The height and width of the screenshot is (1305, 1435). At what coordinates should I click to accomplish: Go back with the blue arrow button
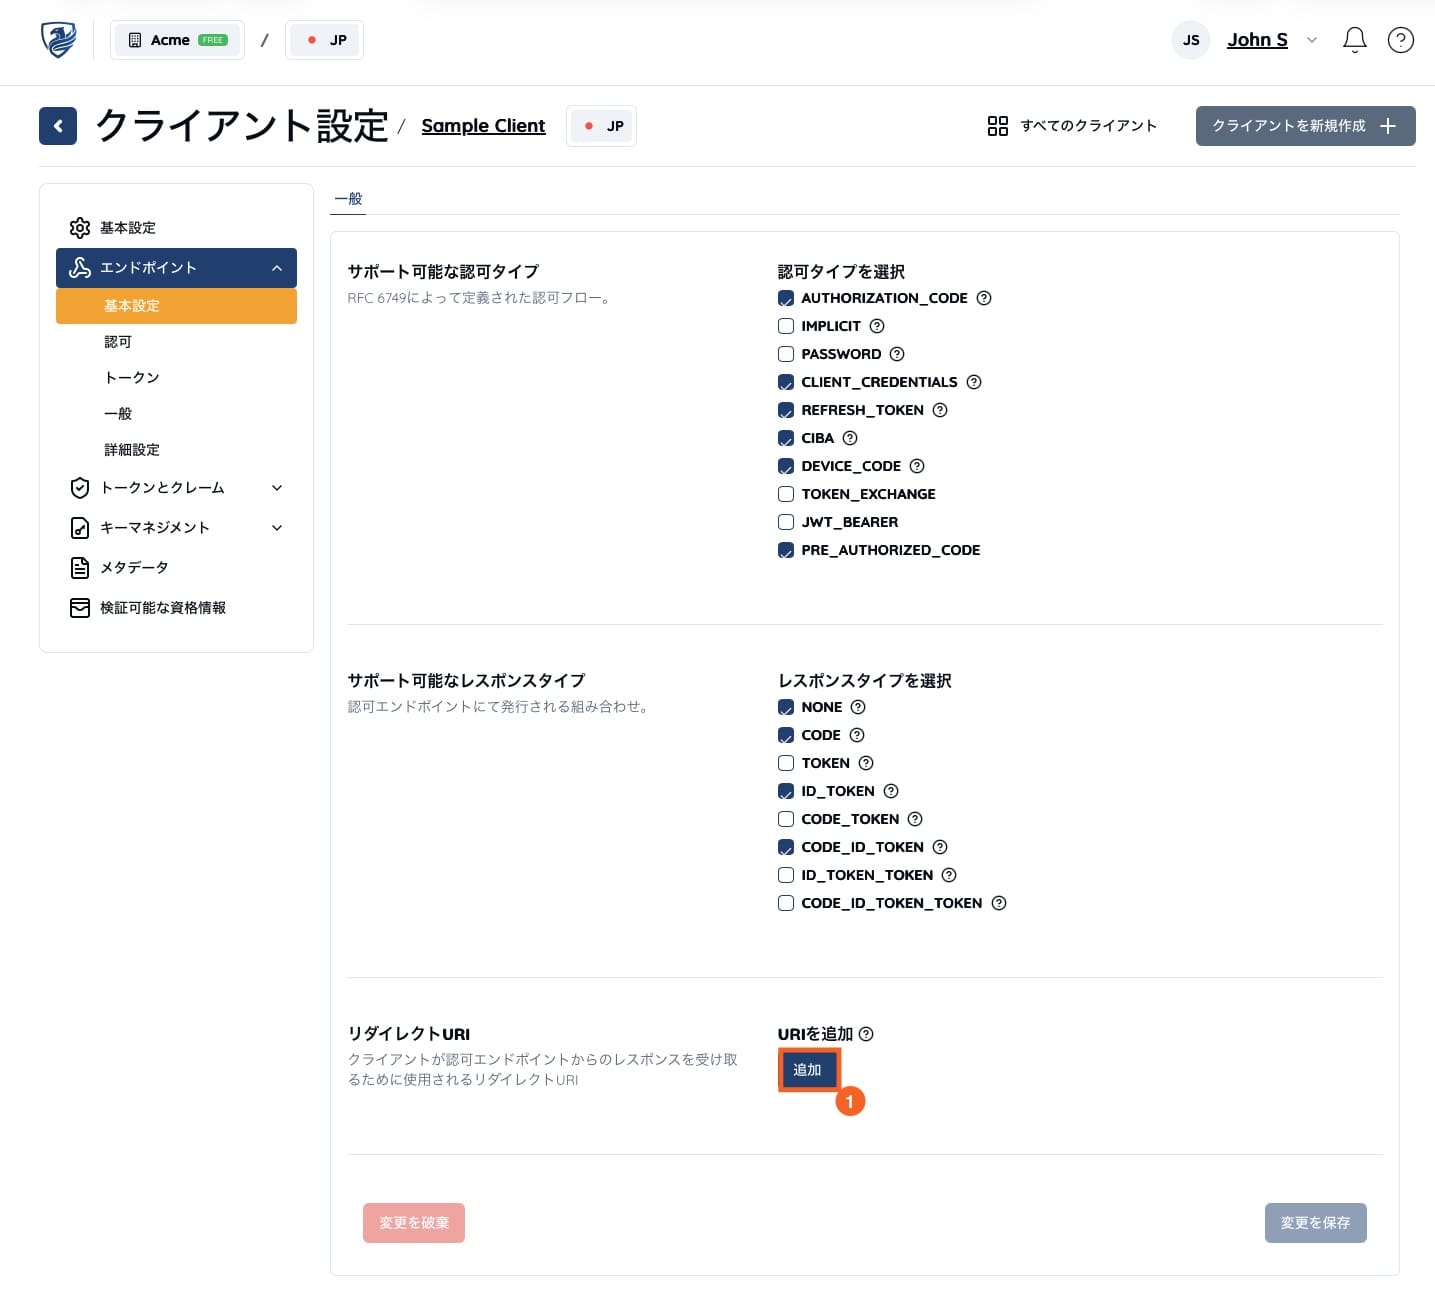(58, 126)
